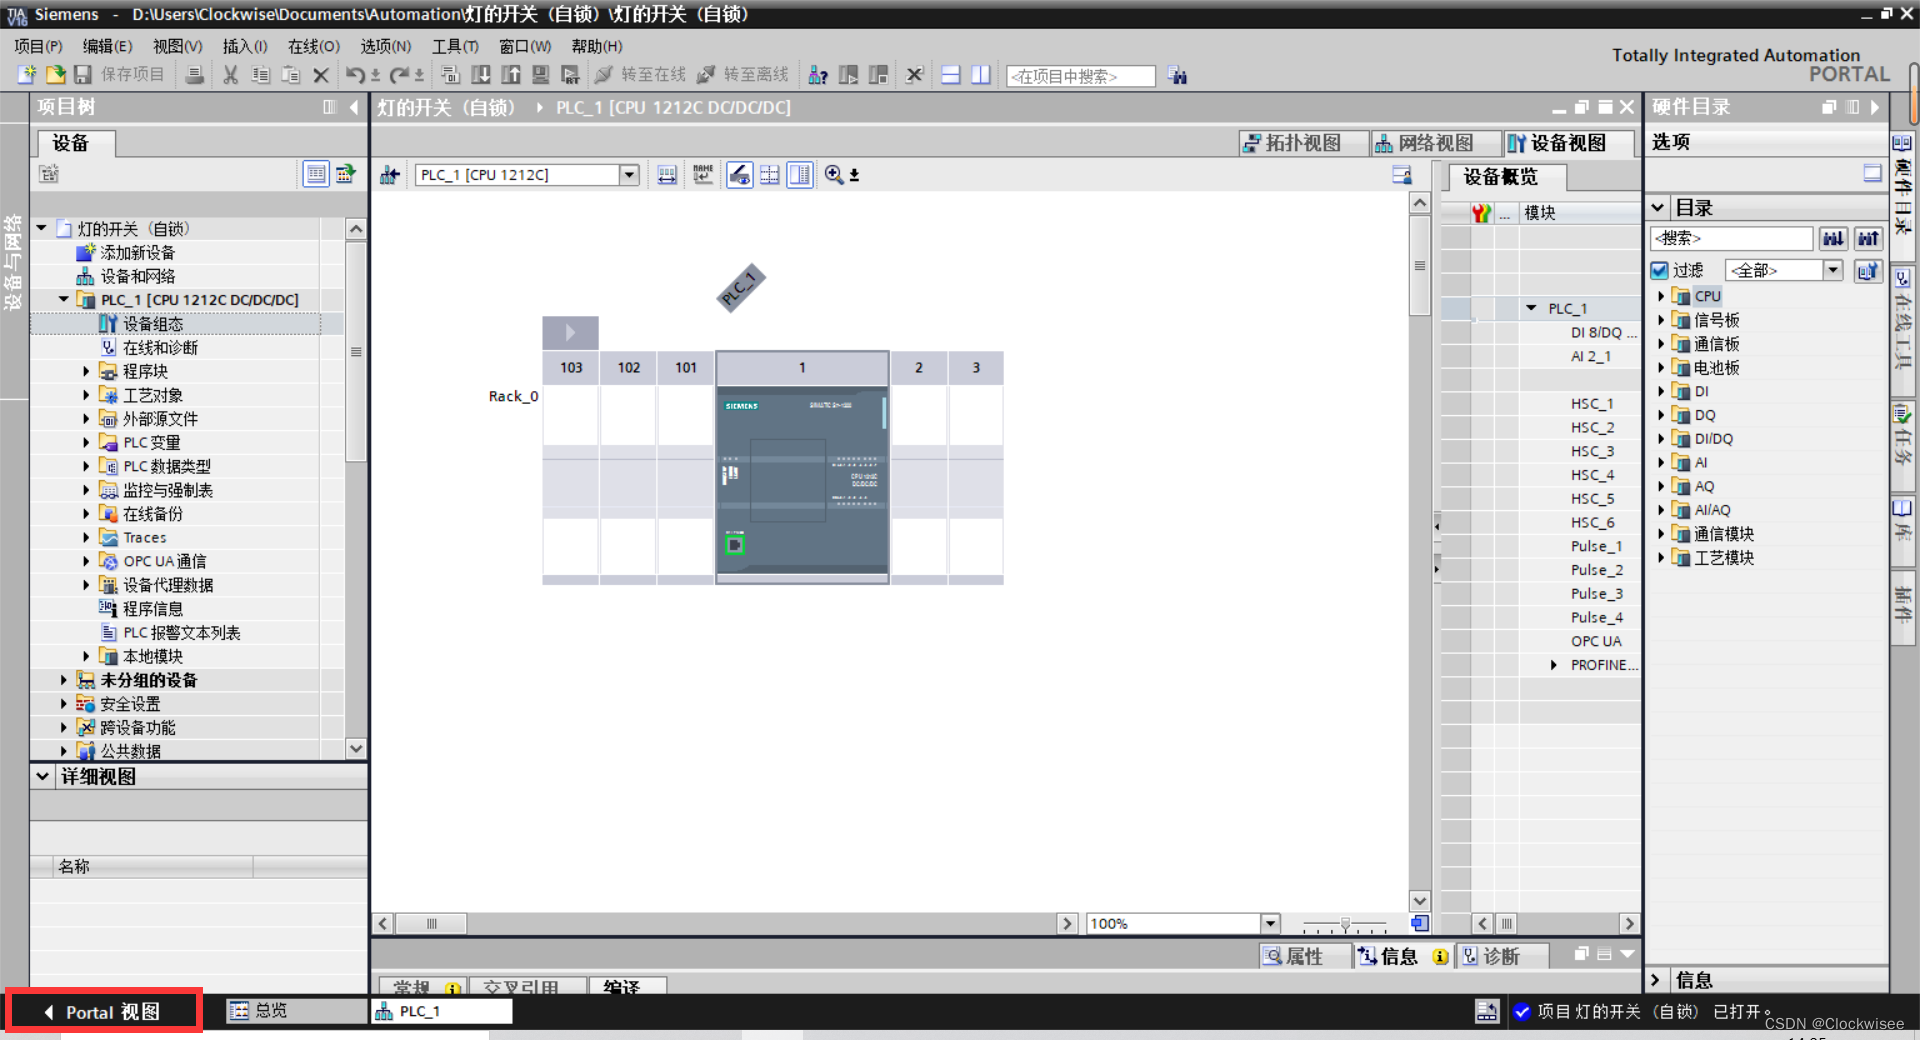Click the Undo arrow icon
Screen dimensions: 1920x1040
click(355, 75)
